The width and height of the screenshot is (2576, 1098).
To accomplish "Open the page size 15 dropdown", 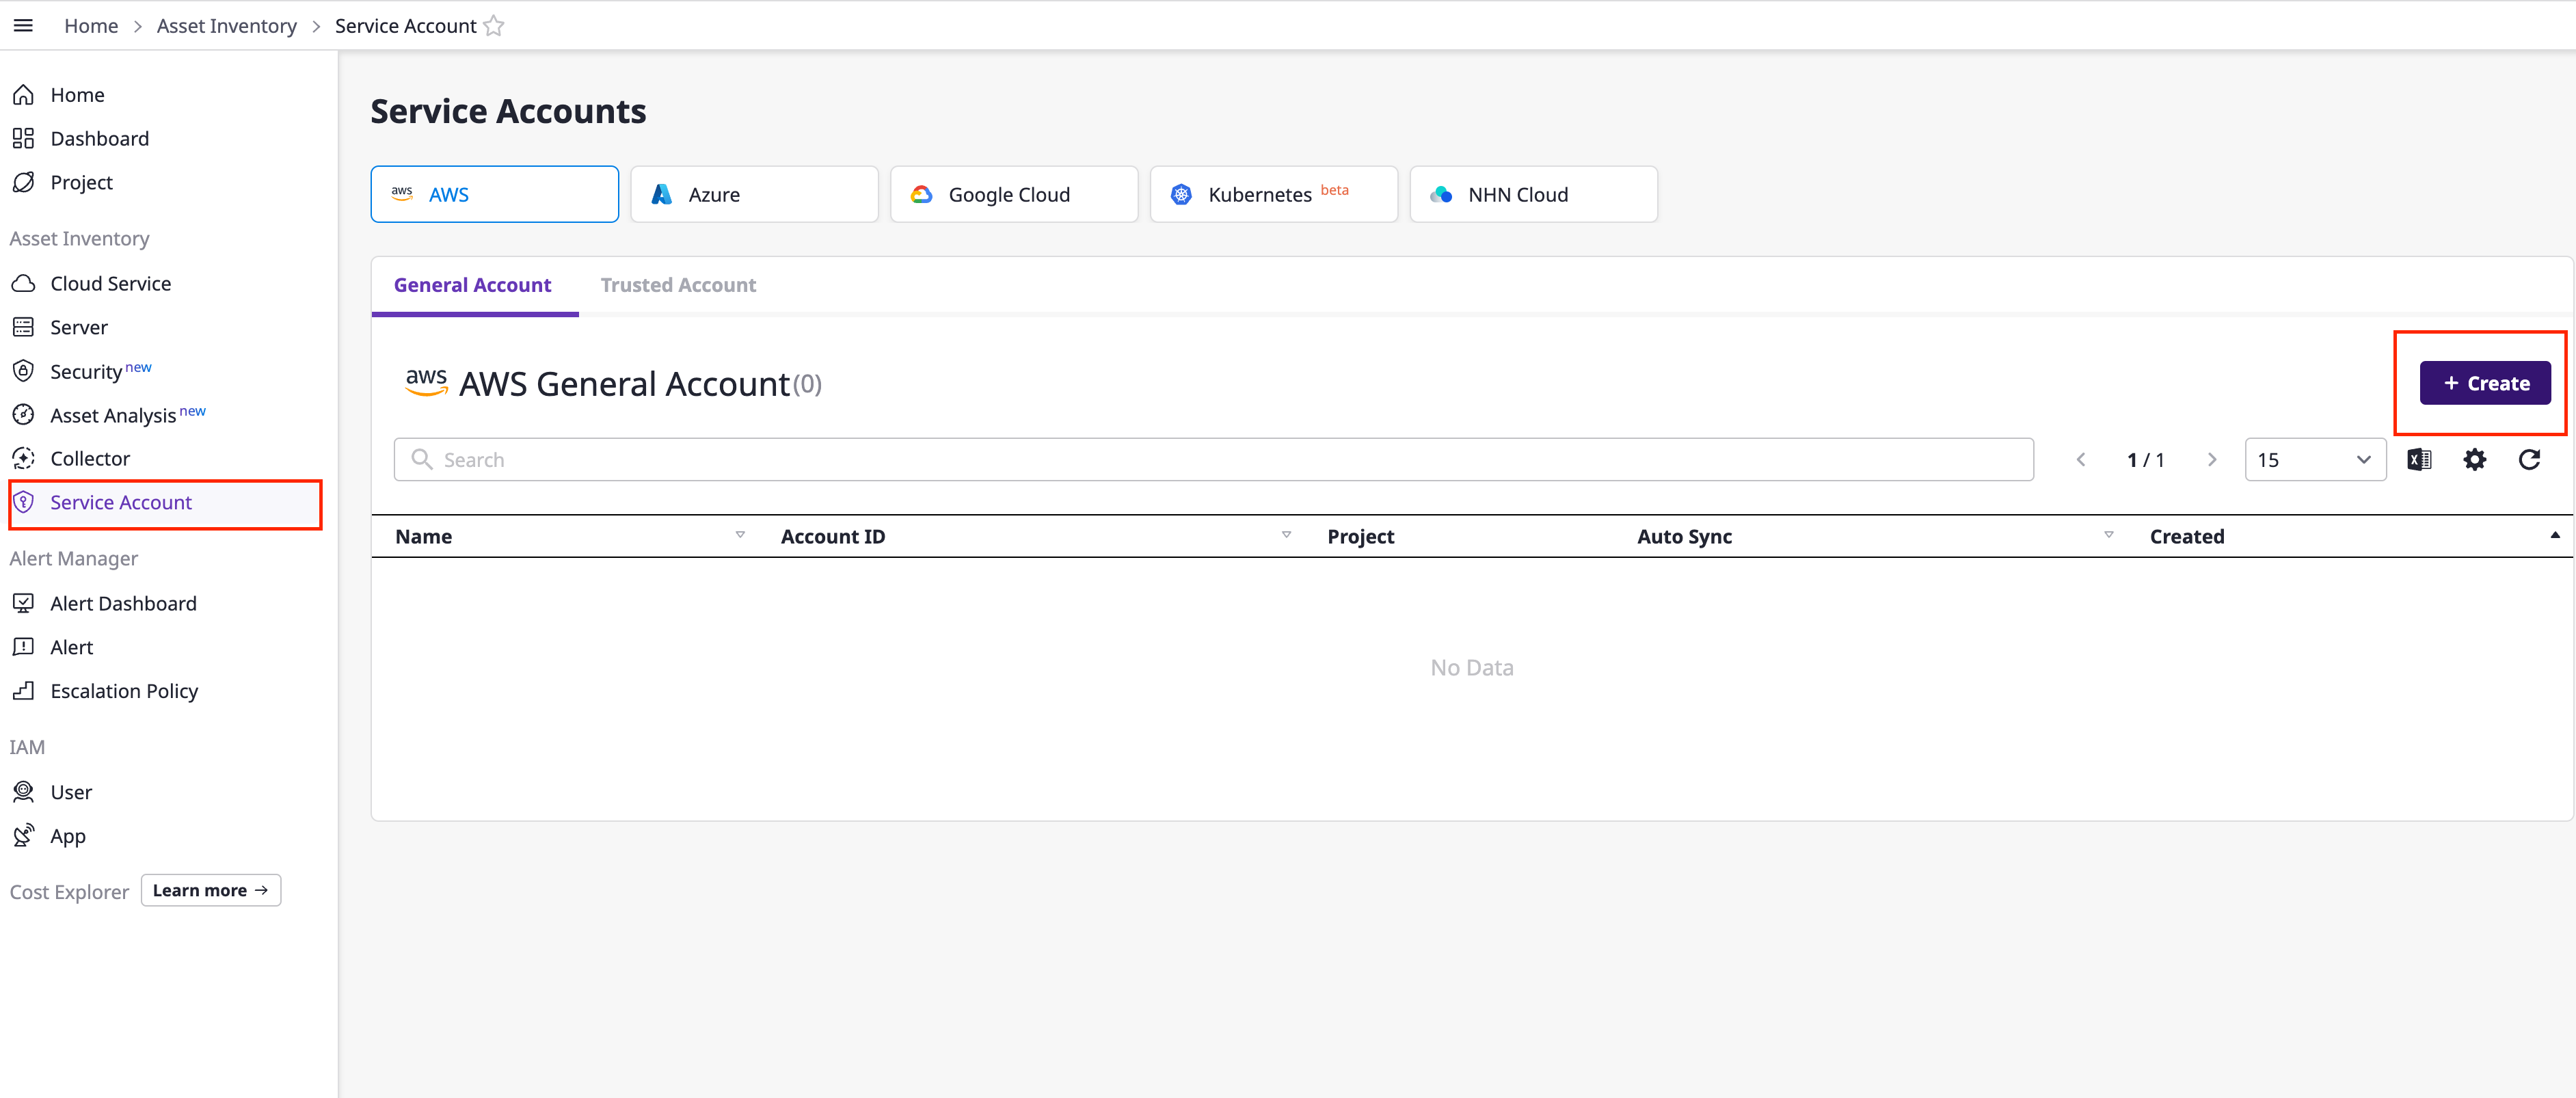I will pos(2314,460).
